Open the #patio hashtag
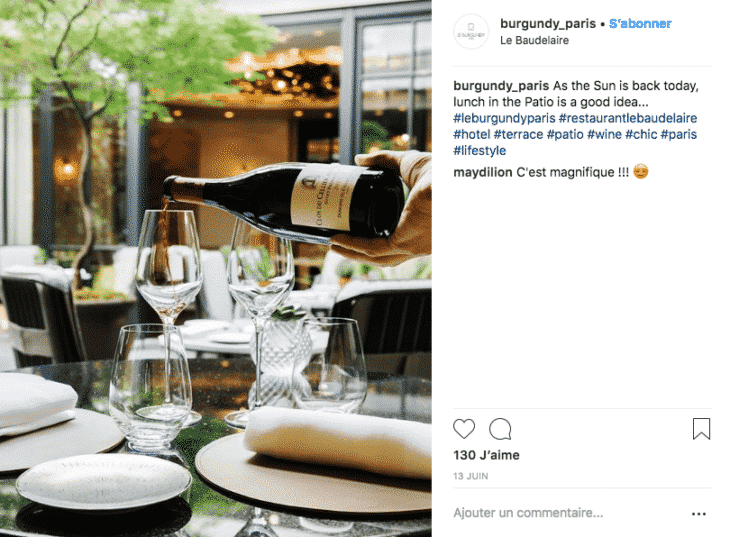 coord(565,134)
